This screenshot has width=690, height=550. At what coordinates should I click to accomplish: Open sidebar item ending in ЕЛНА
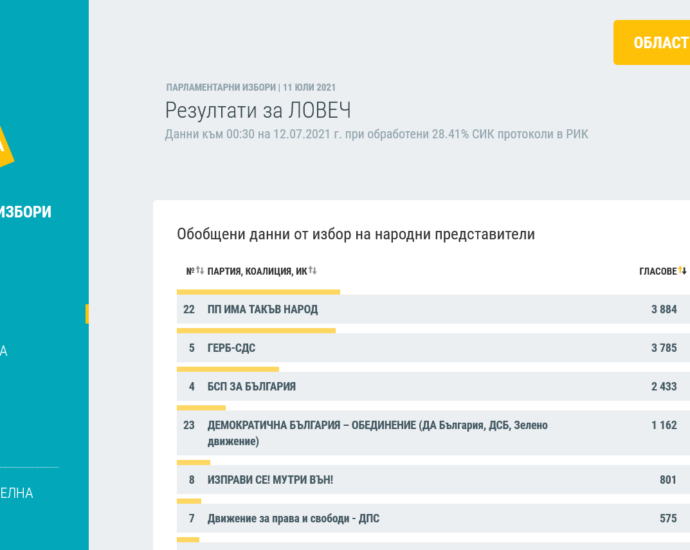coord(16,493)
